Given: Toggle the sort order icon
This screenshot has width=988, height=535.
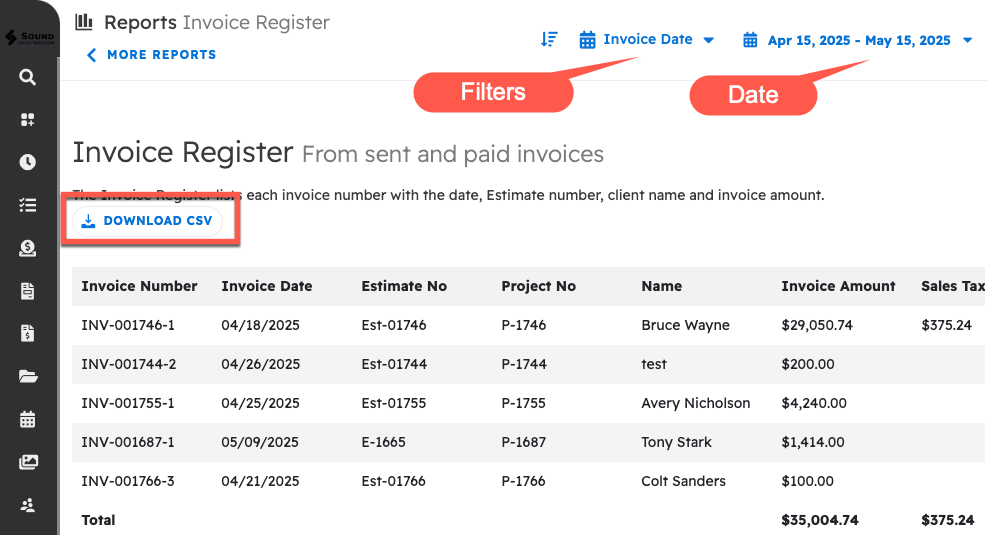Looking at the screenshot, I should 549,40.
